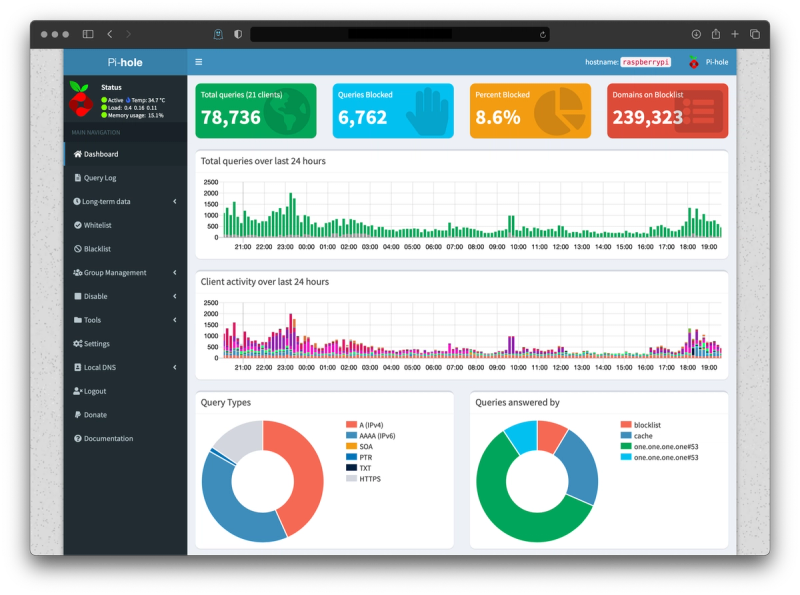Expand the Disable submenu chevron
The height and width of the screenshot is (595, 800).
click(174, 296)
